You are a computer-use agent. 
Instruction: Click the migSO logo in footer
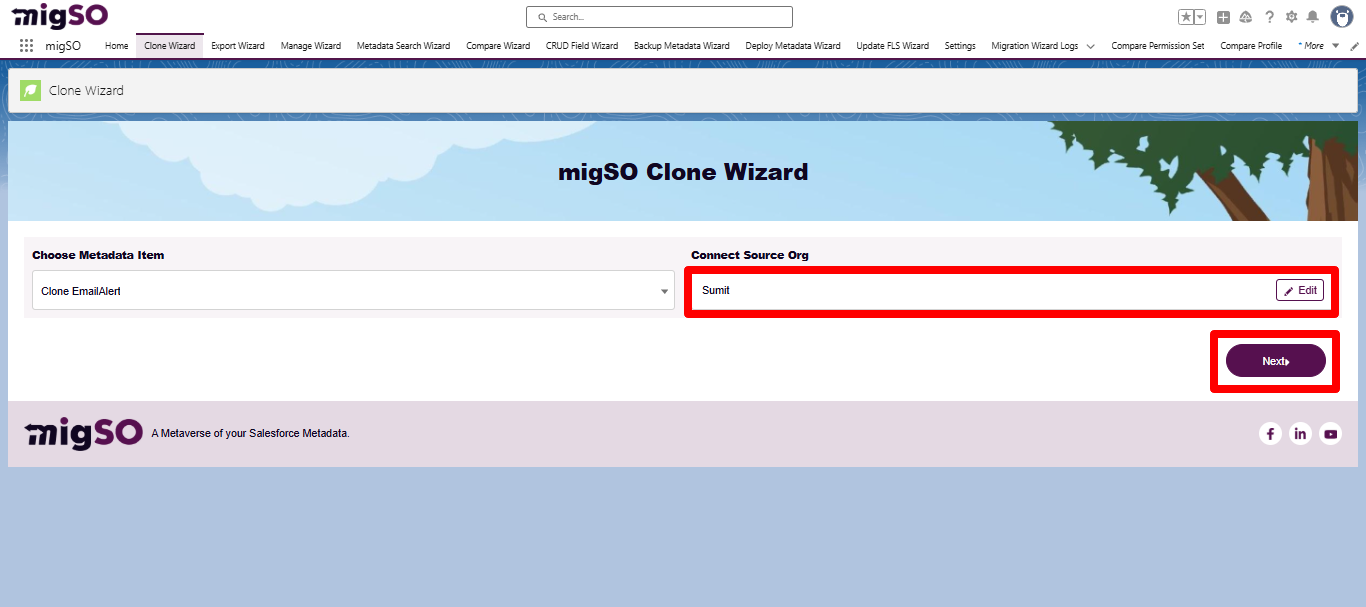(x=84, y=433)
